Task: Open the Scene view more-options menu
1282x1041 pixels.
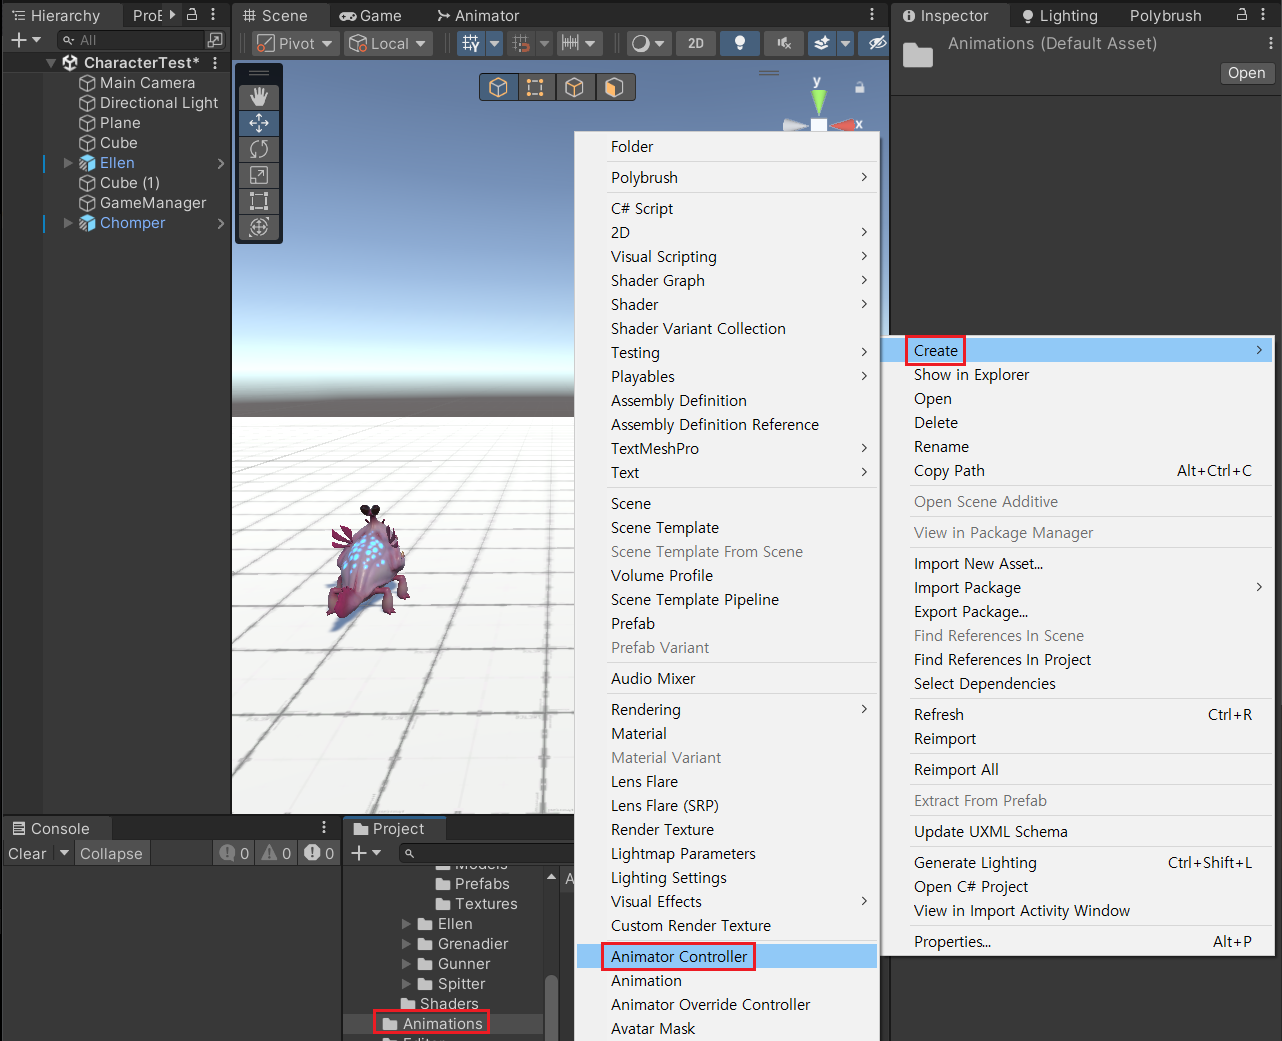Action: pos(872,15)
